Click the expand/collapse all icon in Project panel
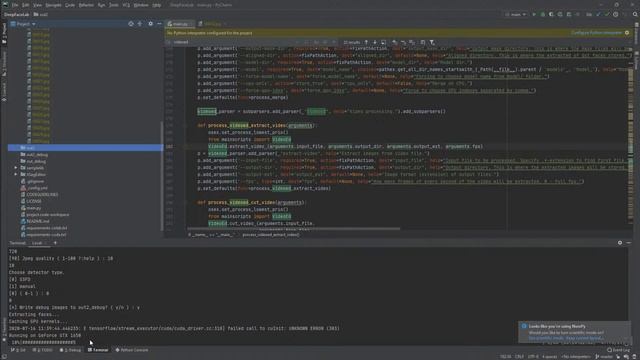This screenshot has width=640, height=360. (140, 24)
